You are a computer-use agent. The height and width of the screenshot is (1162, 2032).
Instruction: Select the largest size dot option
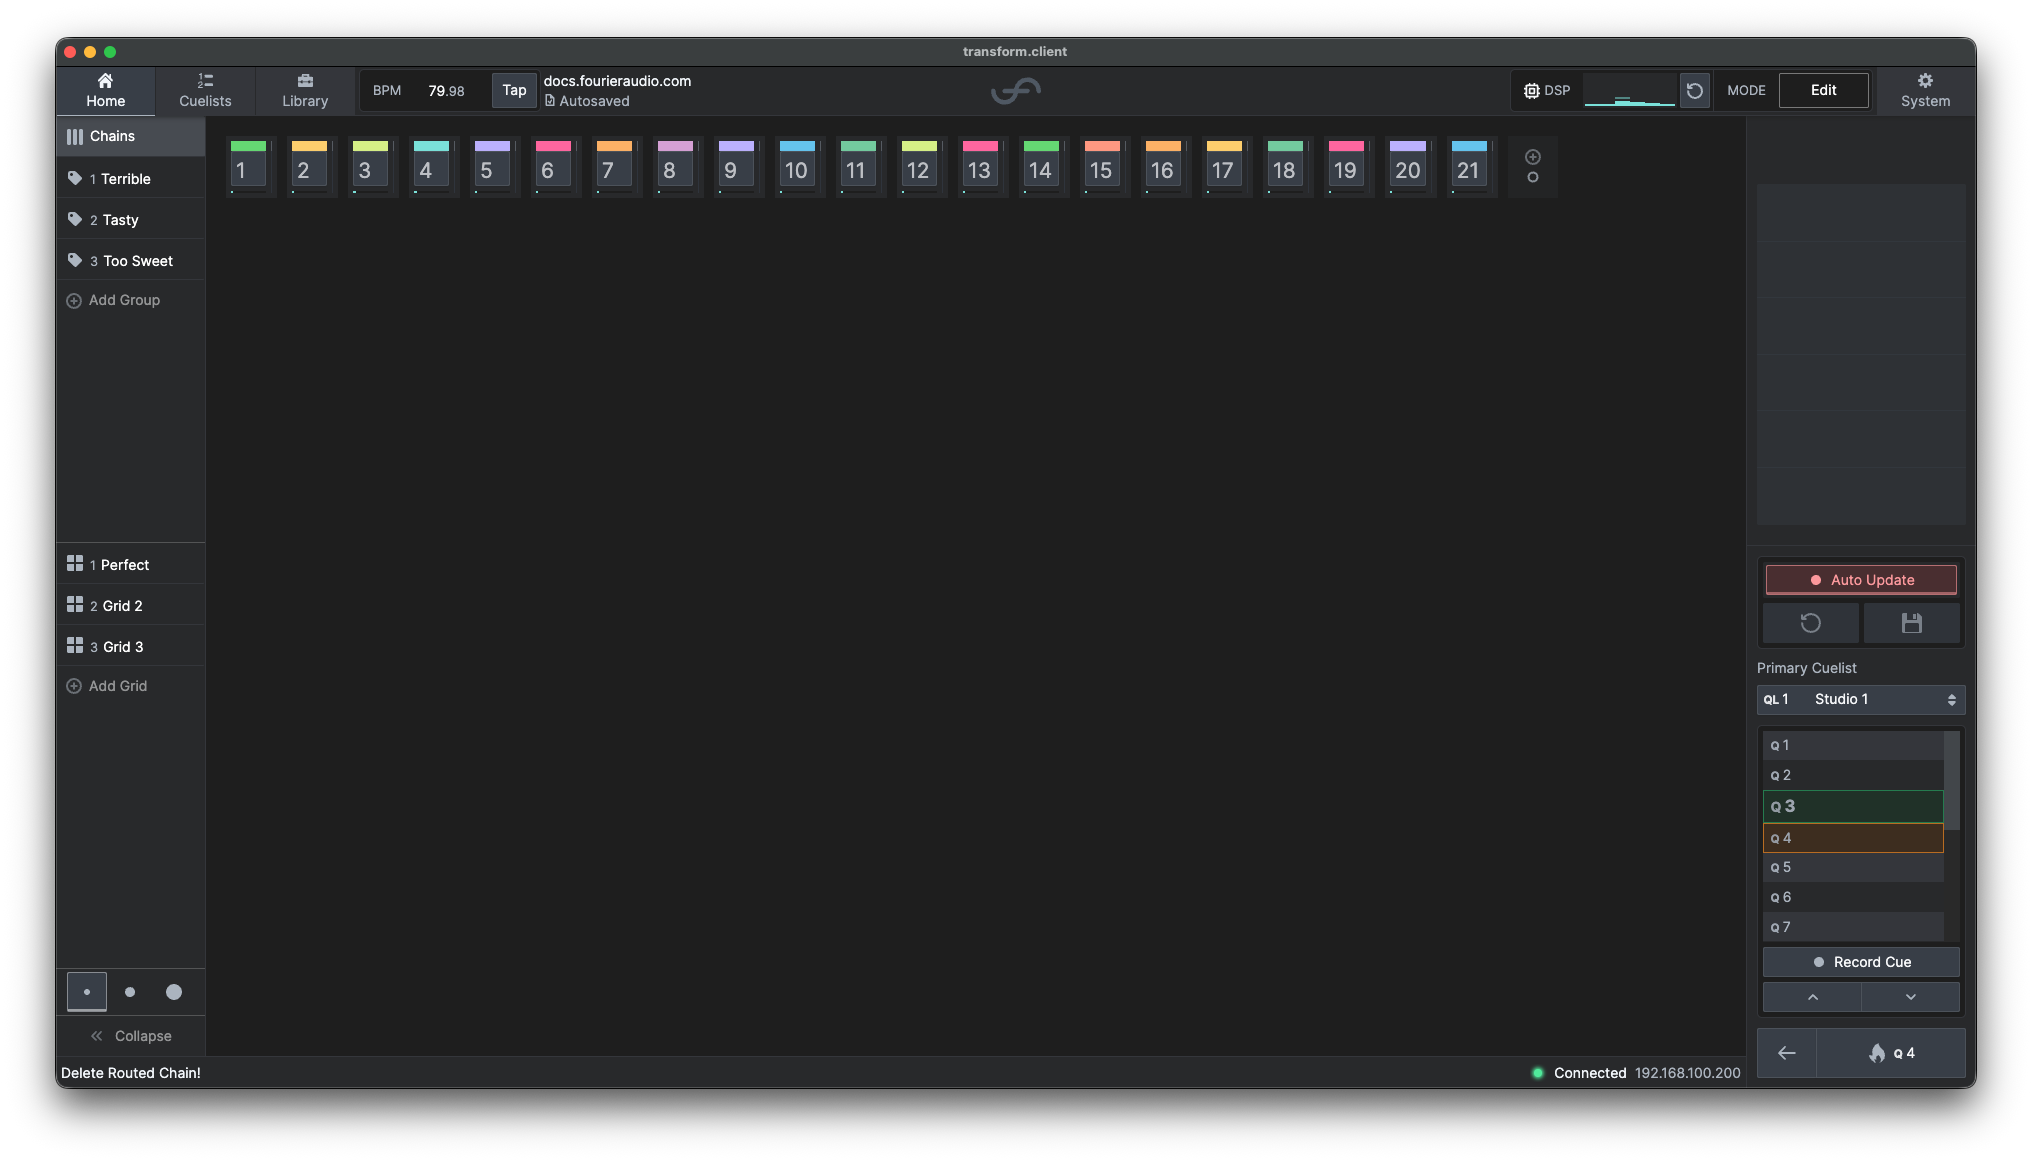tap(174, 992)
